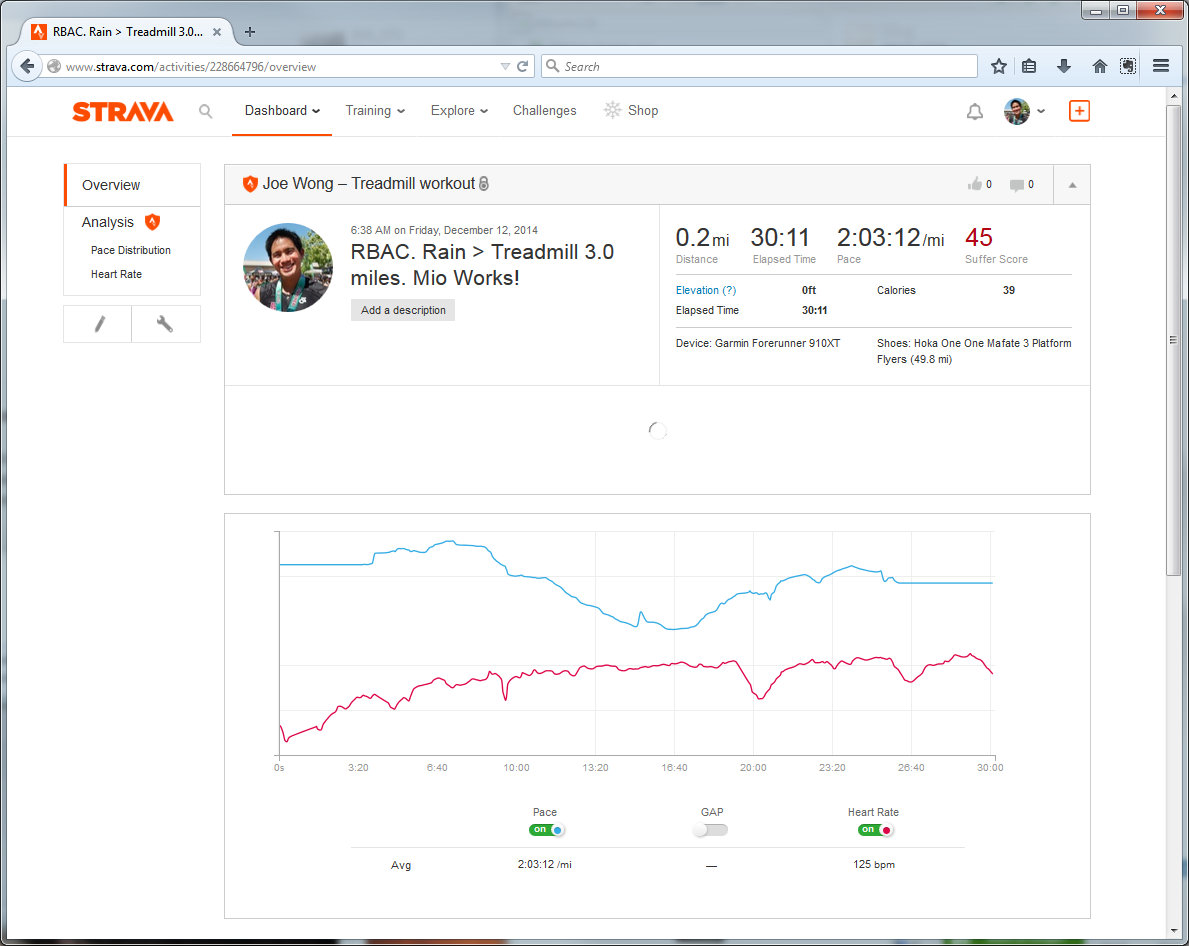
Task: Click the Add a description button
Action: click(x=403, y=310)
